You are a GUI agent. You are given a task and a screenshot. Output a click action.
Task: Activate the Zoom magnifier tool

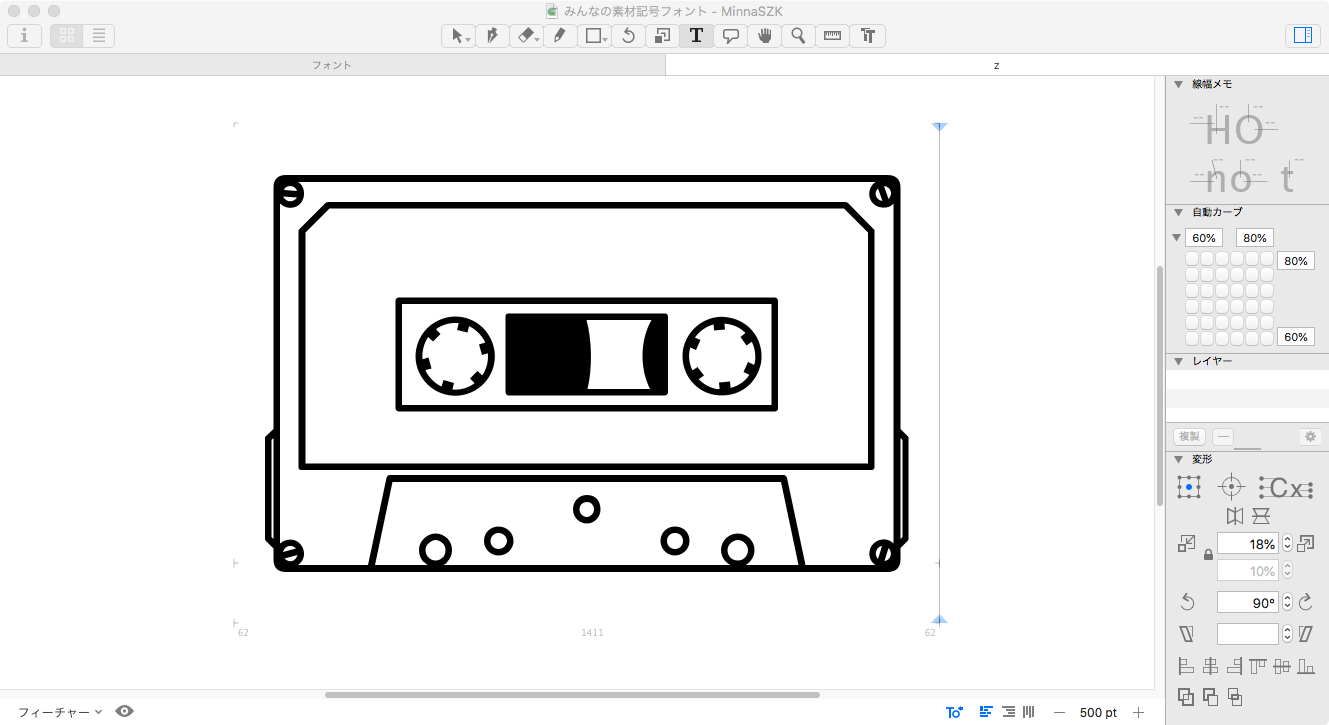798,36
